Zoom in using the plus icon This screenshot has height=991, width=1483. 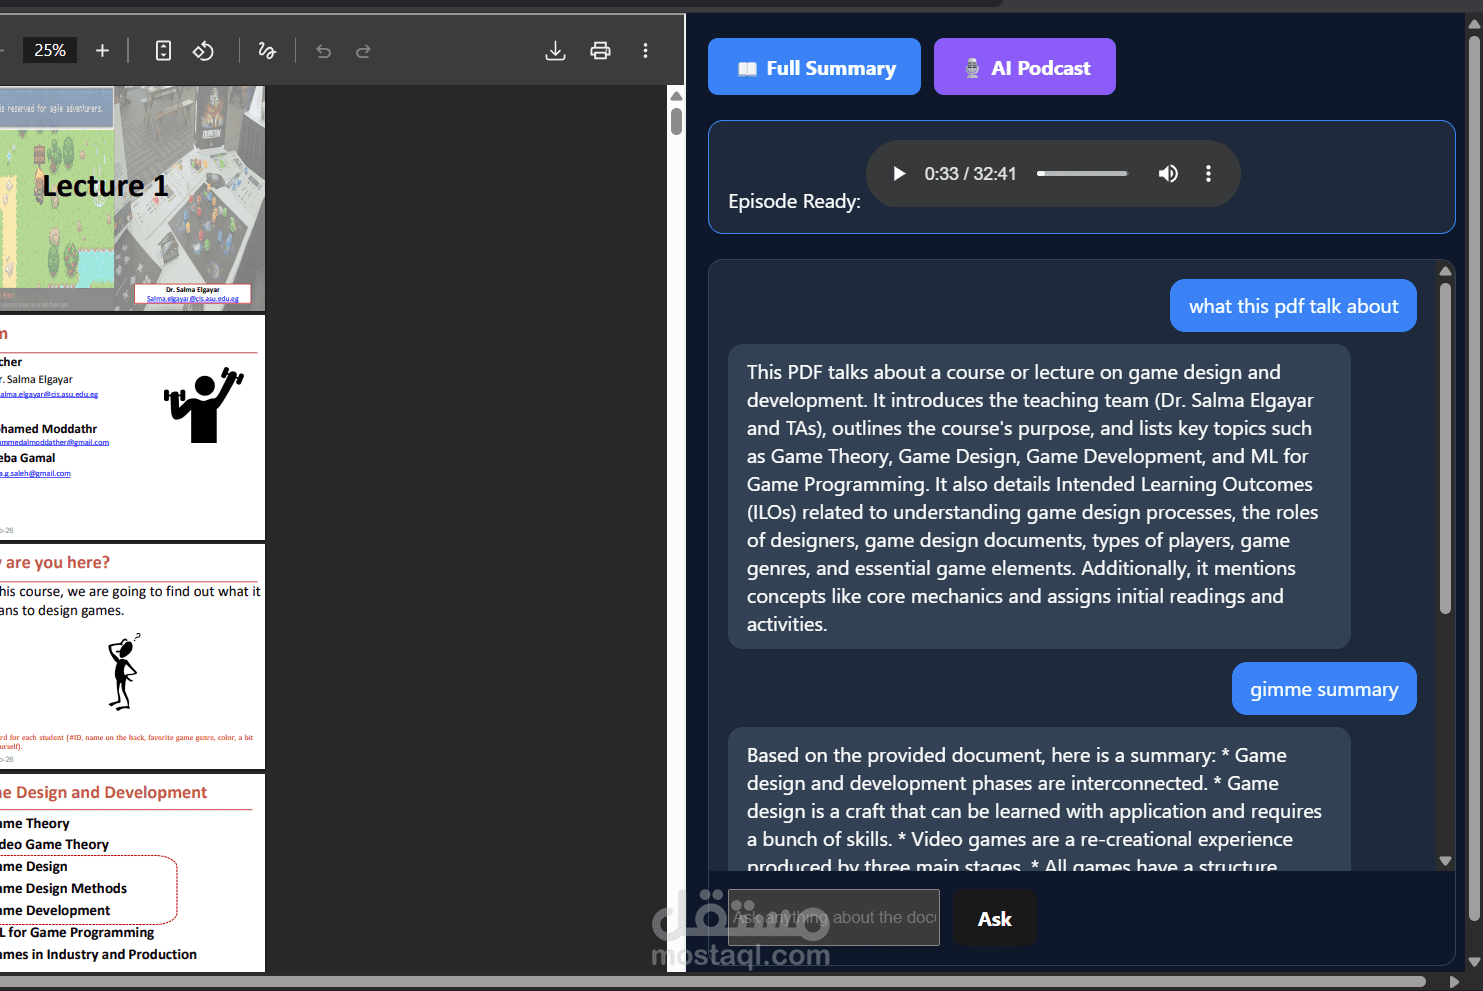pos(102,50)
